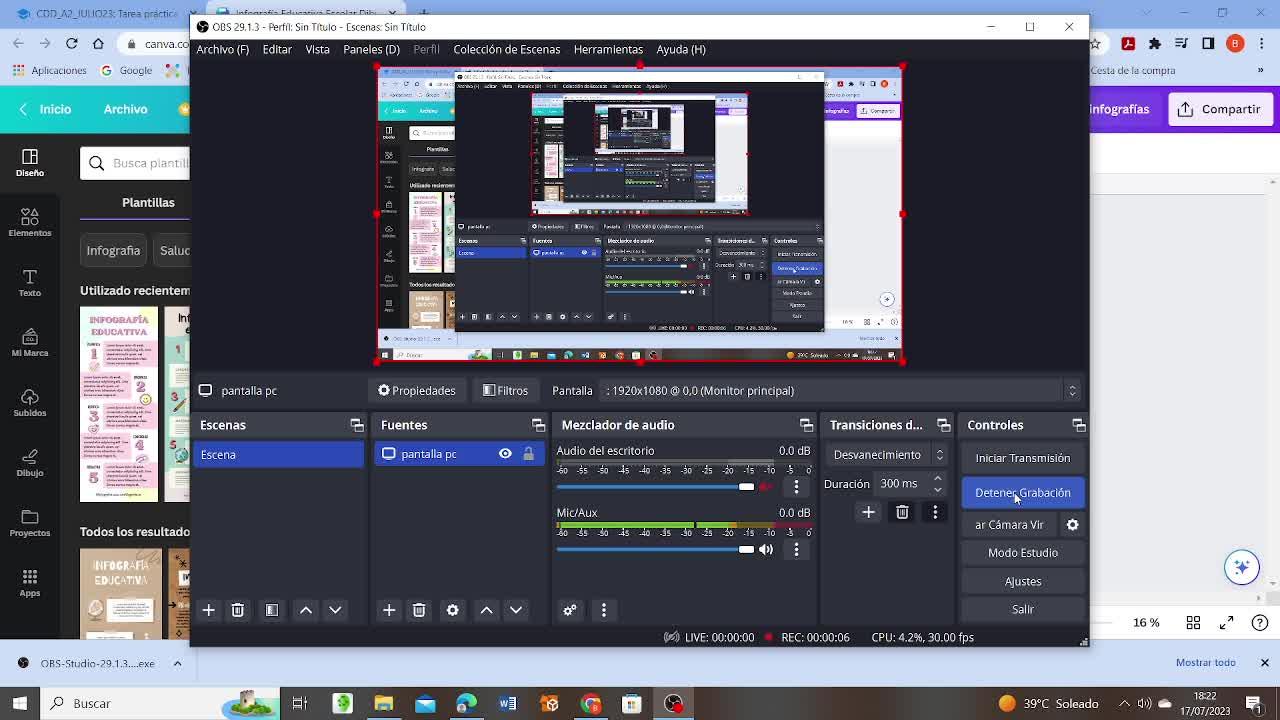Toggle lock on pantalla pc source
Image resolution: width=1280 pixels, height=720 pixels.
coord(528,454)
